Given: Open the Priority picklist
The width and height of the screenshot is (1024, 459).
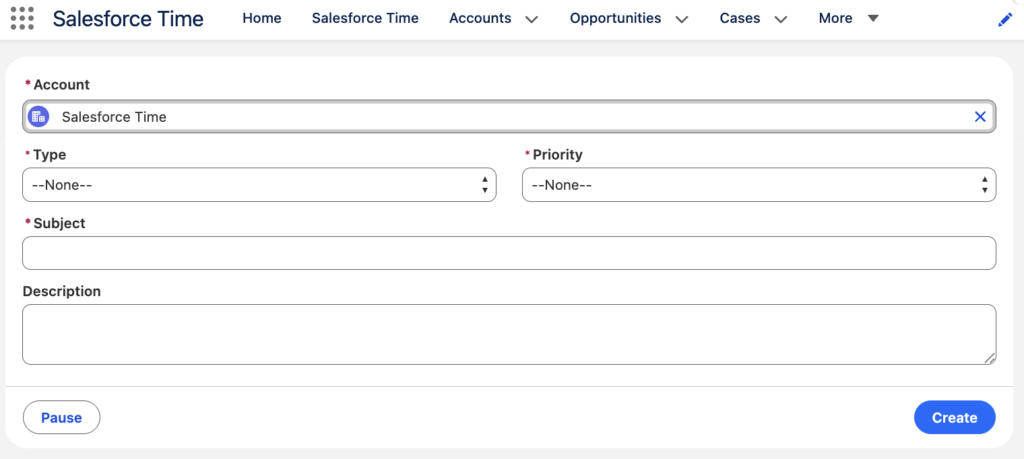Looking at the screenshot, I should [x=758, y=185].
